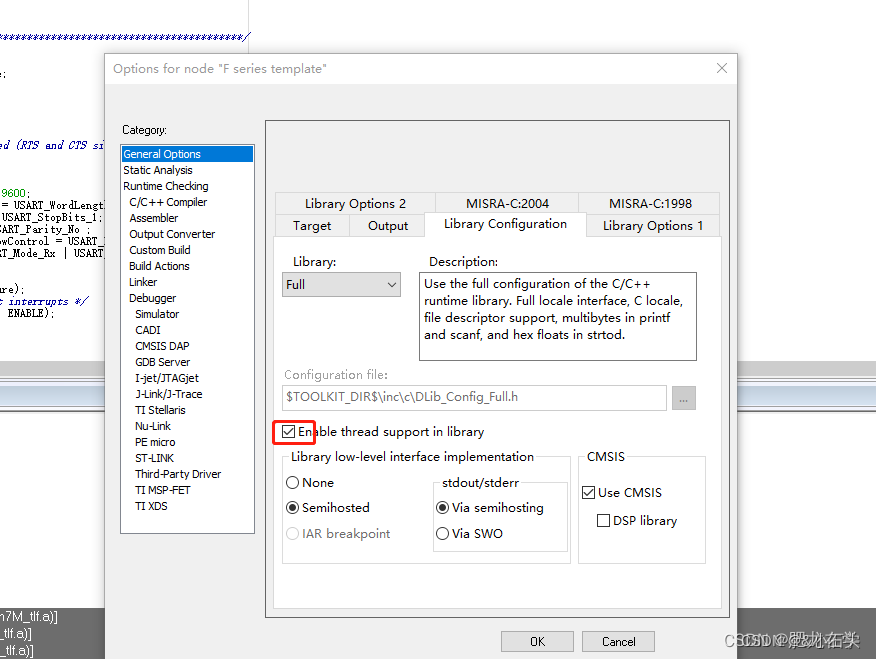Click the library Description text box
876x659 pixels.
click(x=558, y=317)
